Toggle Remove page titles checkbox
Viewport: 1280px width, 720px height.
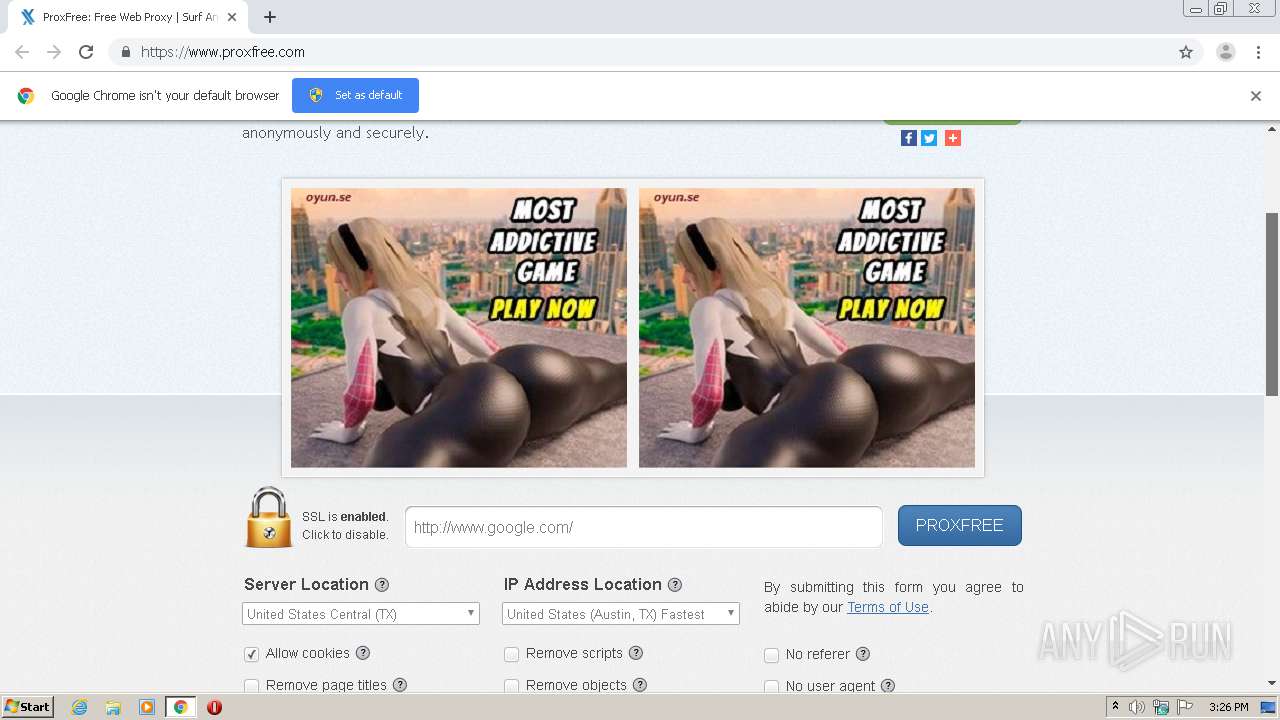click(252, 686)
